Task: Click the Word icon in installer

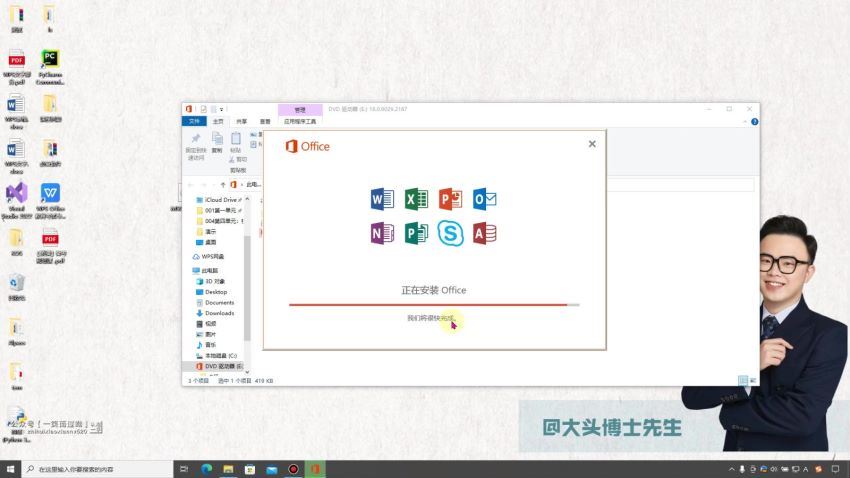Action: (382, 199)
